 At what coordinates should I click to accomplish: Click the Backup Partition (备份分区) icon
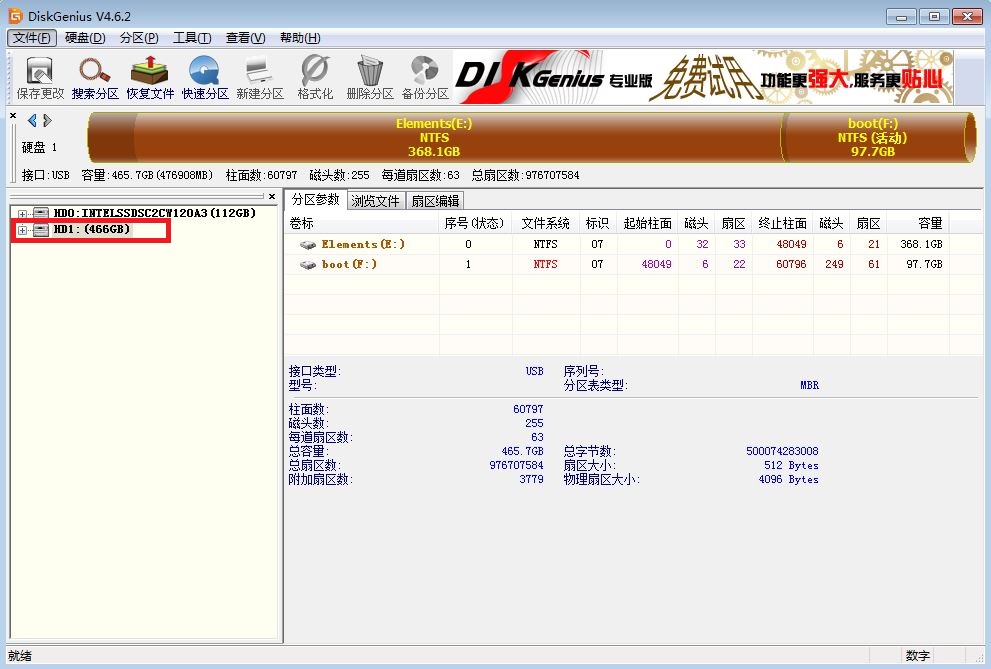(x=425, y=78)
